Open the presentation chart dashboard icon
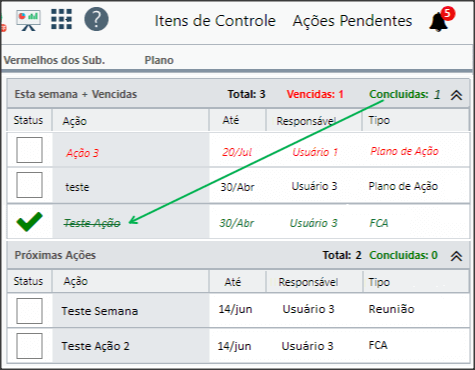The width and height of the screenshot is (475, 370). coord(28,20)
